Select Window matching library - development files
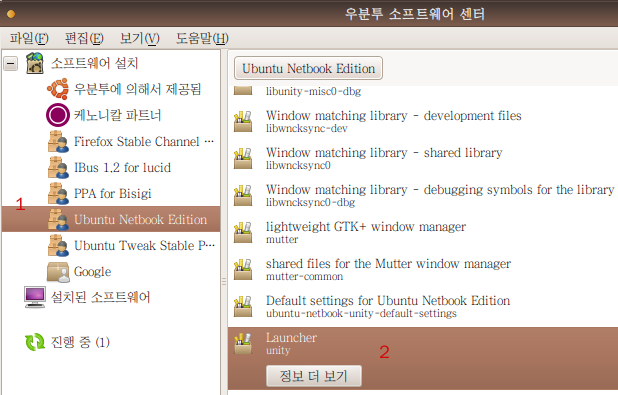Viewport: 618px width, 395px height. [393, 116]
